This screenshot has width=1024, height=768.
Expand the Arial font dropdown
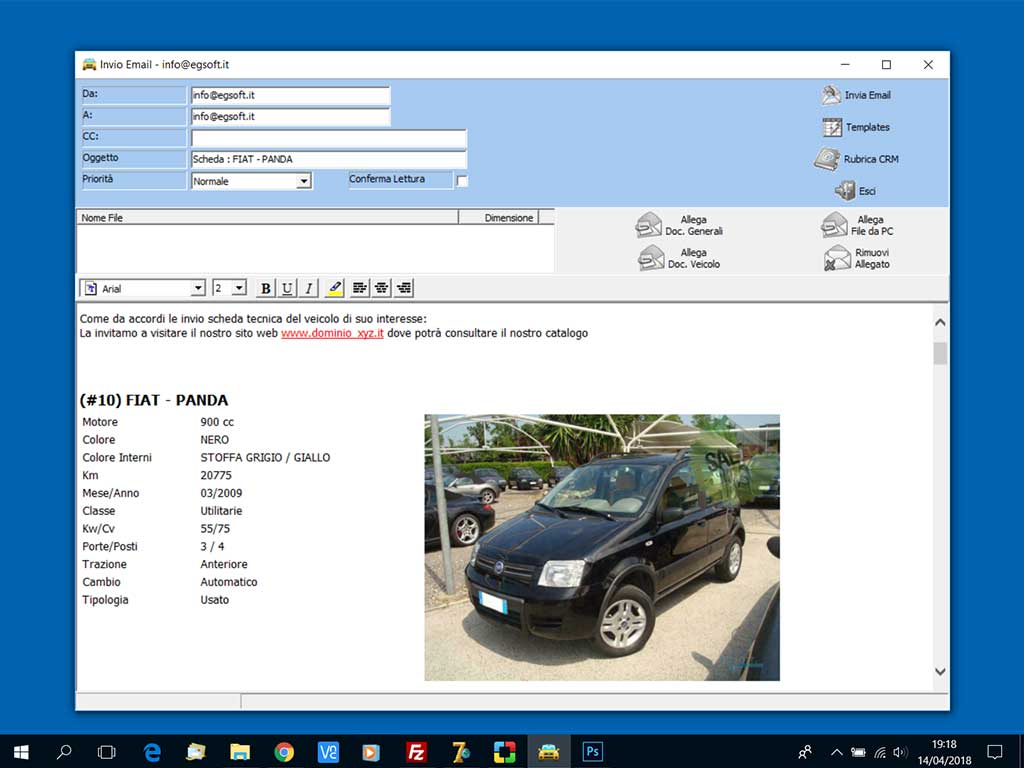click(x=198, y=288)
